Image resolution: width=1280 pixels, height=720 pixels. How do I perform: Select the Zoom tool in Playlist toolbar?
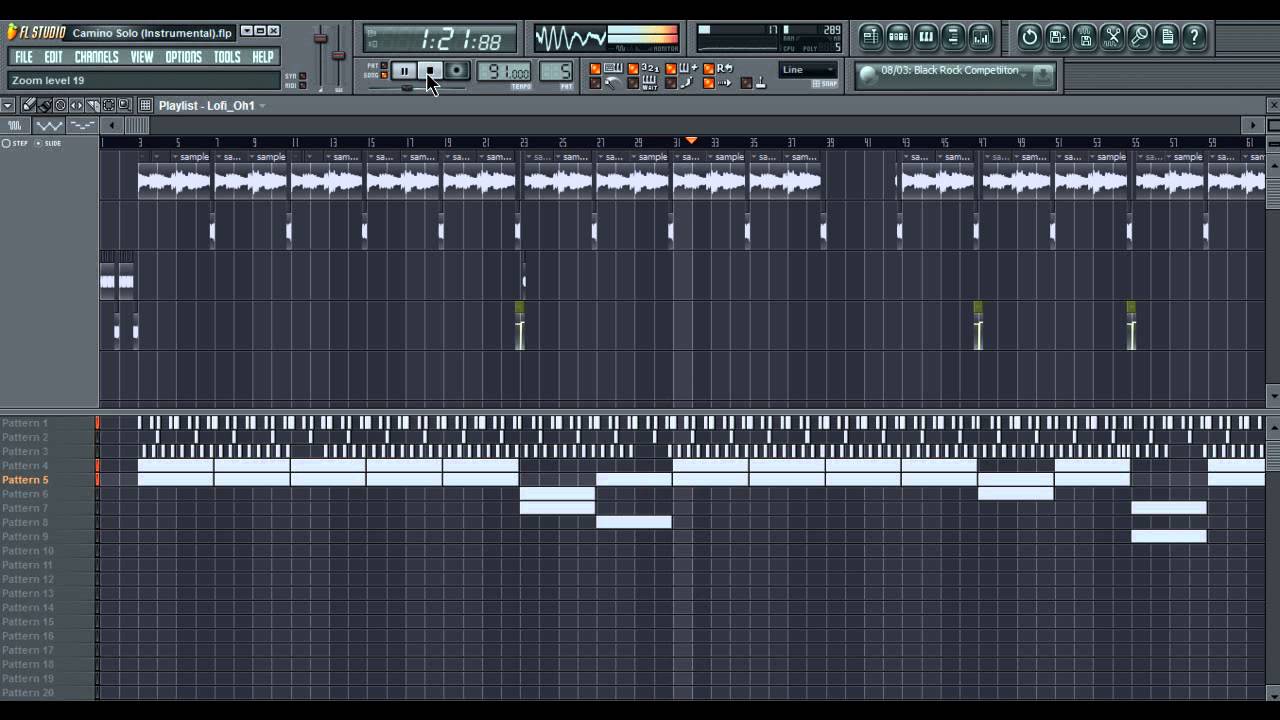point(124,105)
